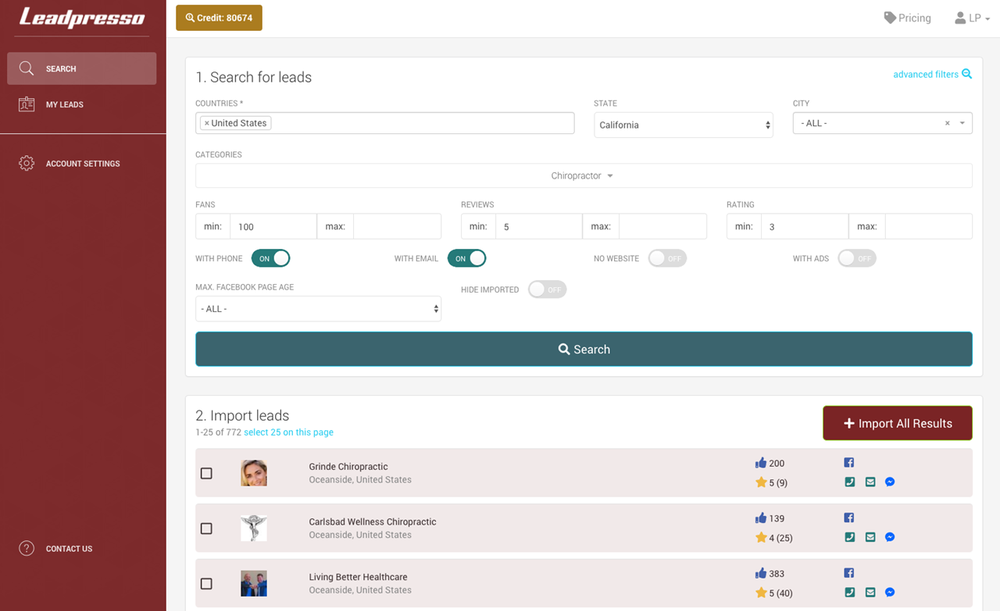This screenshot has width=1000, height=611.
Task: Open the Search sidebar item
Action: point(82,68)
